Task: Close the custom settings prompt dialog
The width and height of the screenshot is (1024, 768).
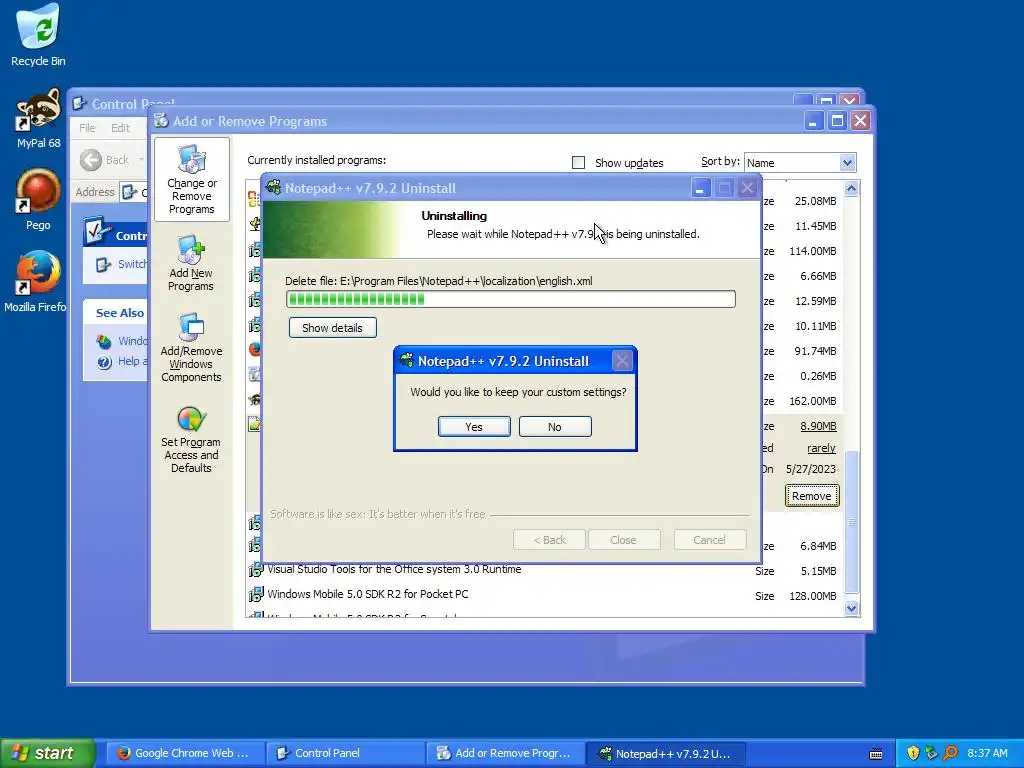Action: 622,360
